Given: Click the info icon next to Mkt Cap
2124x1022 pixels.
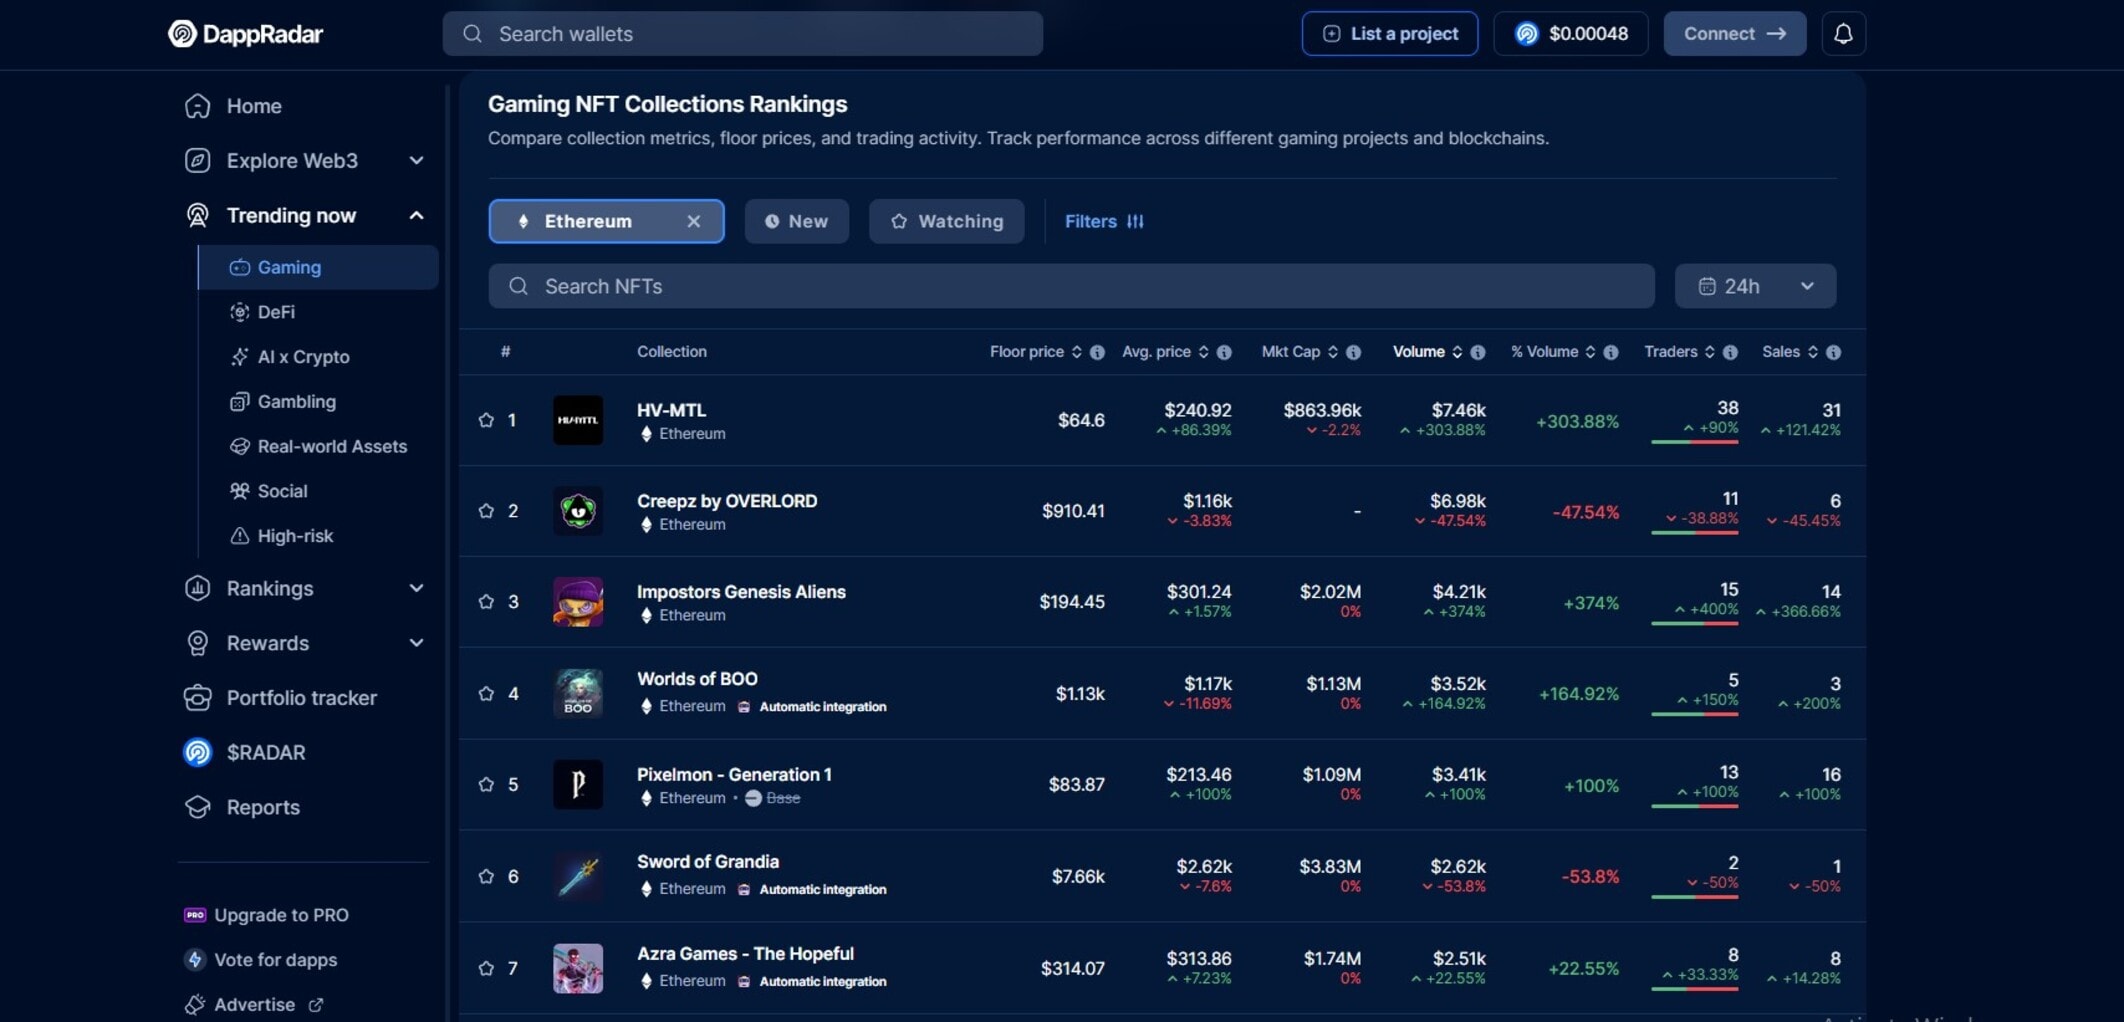Looking at the screenshot, I should 1353,352.
